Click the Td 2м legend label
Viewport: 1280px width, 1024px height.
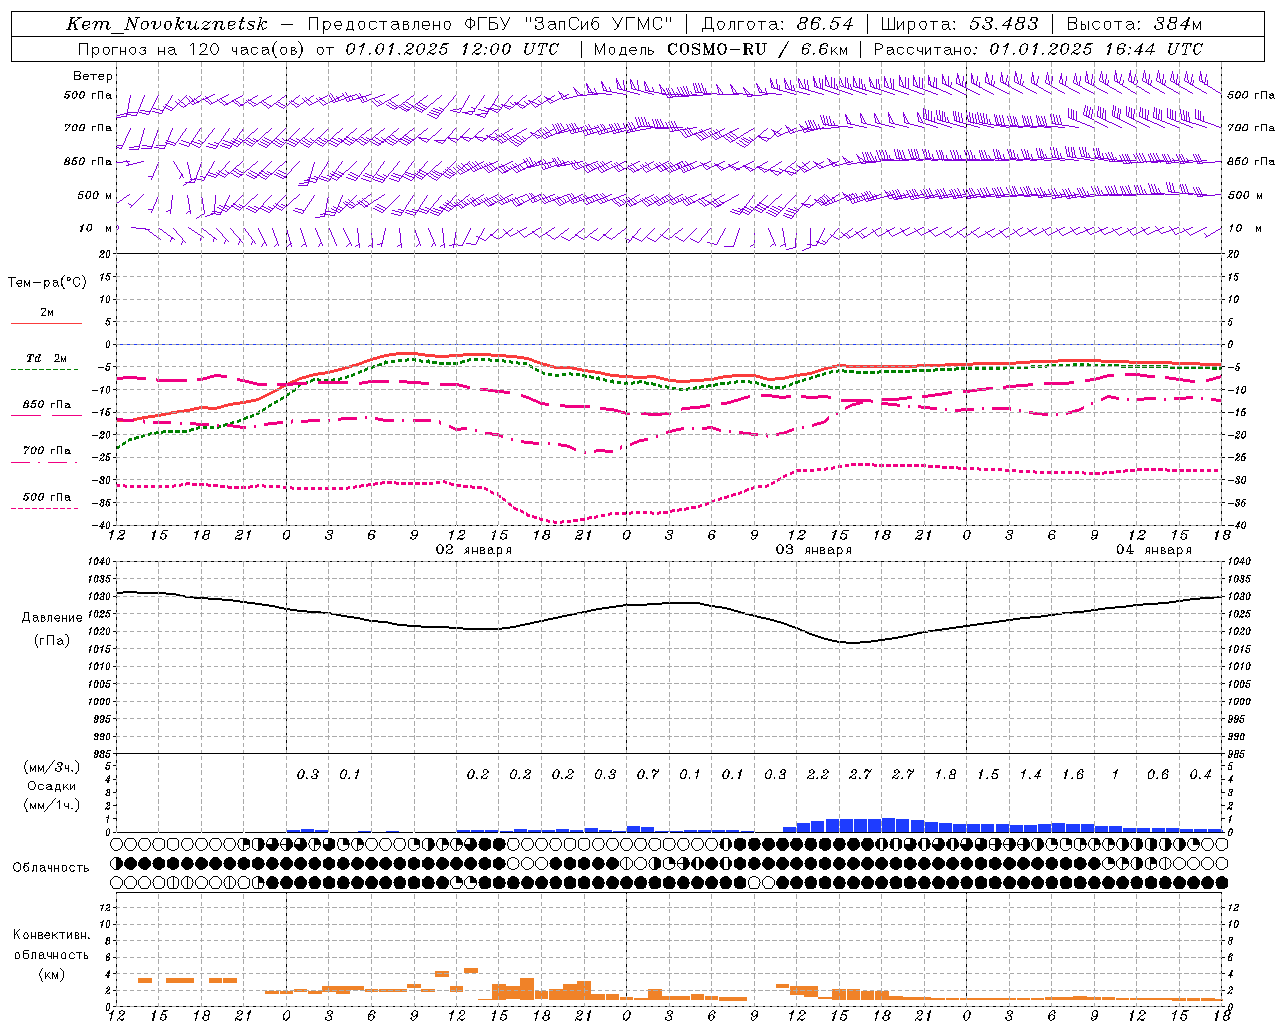click(x=47, y=358)
